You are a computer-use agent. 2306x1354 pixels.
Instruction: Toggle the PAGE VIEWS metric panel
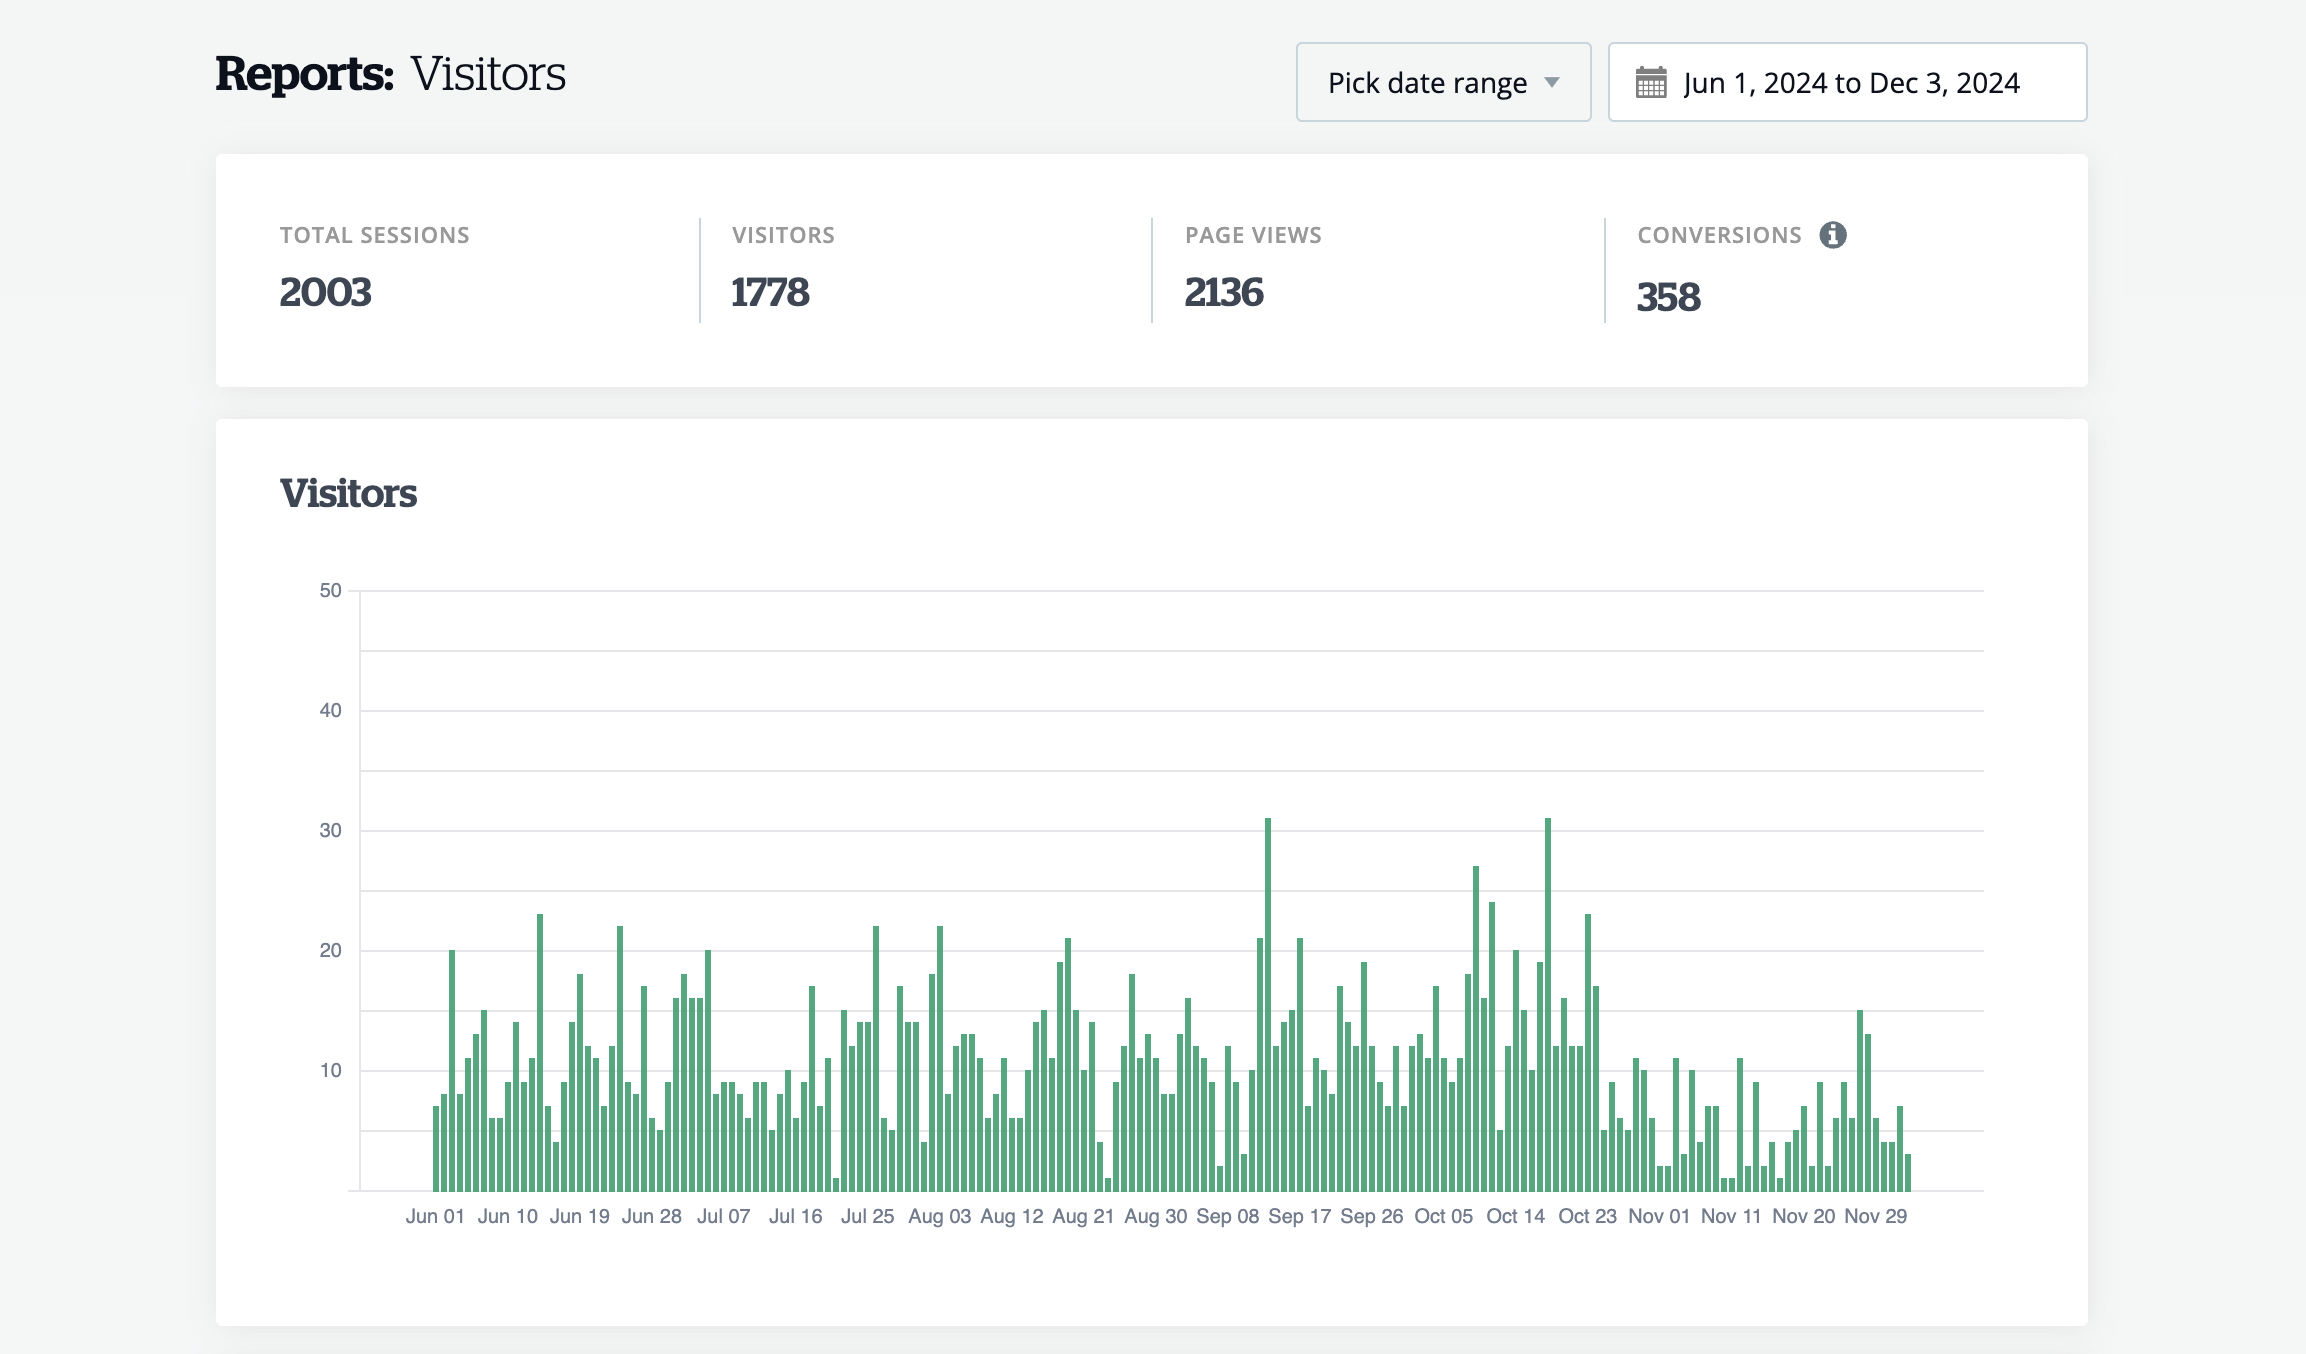tap(1252, 270)
